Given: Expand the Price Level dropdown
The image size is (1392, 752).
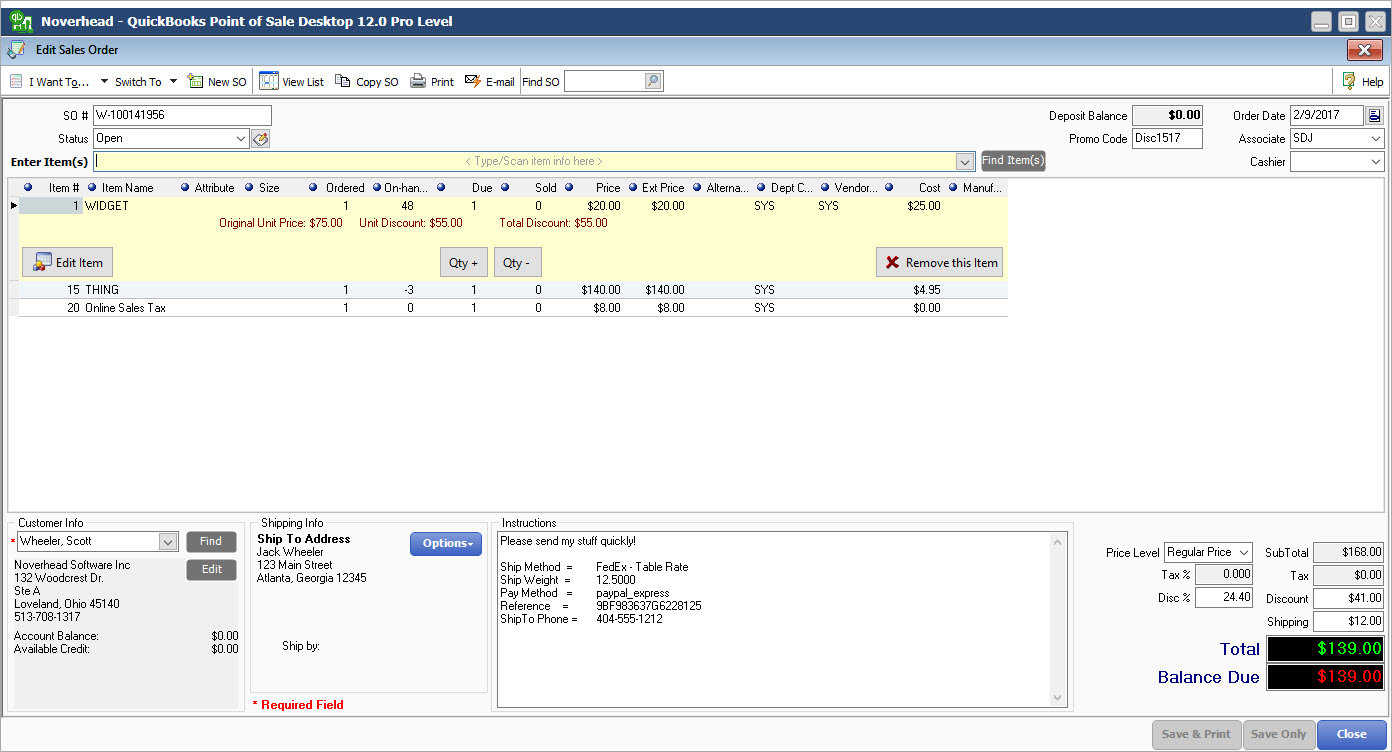Looking at the screenshot, I should (1244, 552).
